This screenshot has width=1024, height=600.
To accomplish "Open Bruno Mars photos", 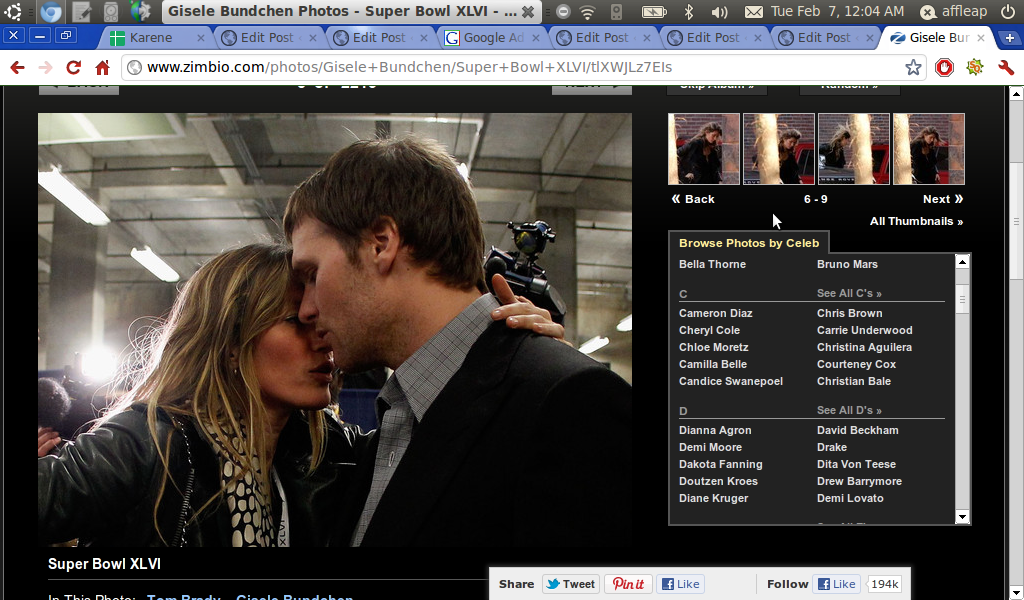I will pos(847,264).
